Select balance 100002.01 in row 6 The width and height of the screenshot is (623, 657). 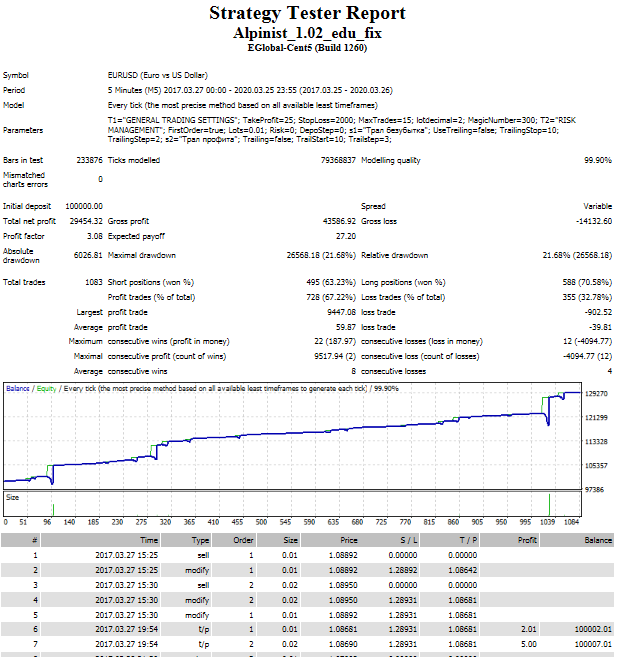point(593,630)
